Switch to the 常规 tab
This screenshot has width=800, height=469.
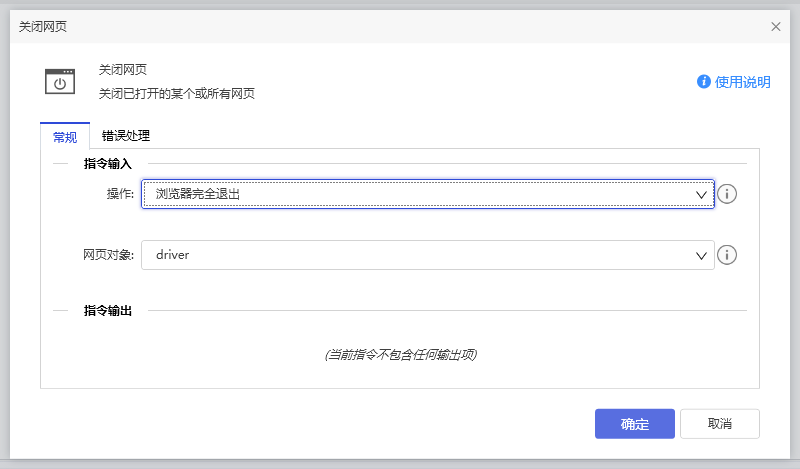click(64, 137)
